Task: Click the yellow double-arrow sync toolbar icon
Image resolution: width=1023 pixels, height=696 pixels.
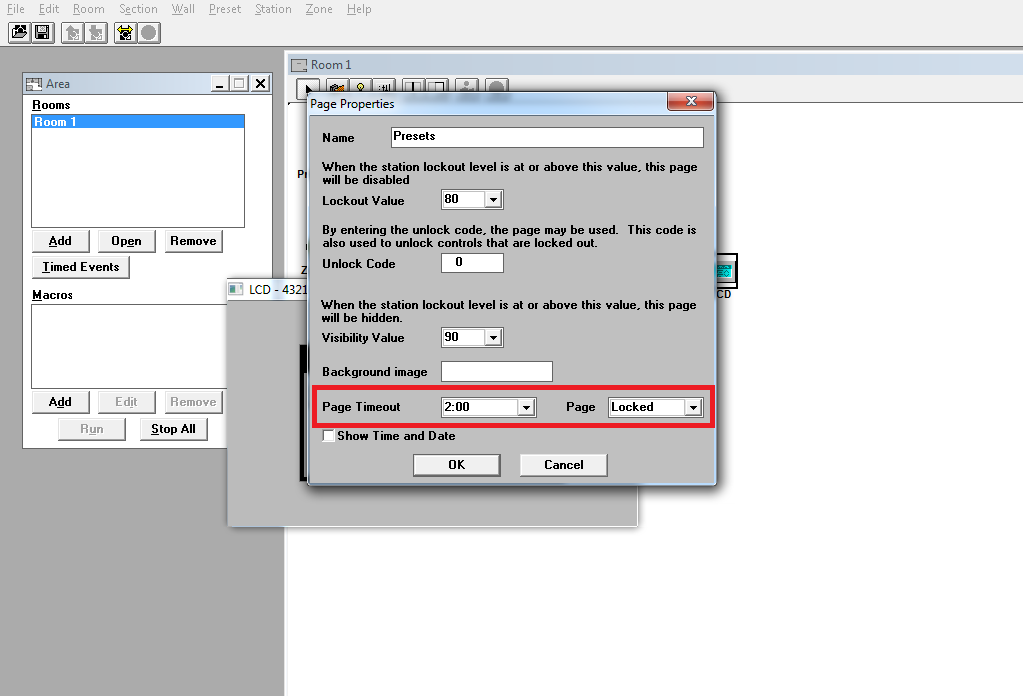Action: pyautogui.click(x=125, y=33)
